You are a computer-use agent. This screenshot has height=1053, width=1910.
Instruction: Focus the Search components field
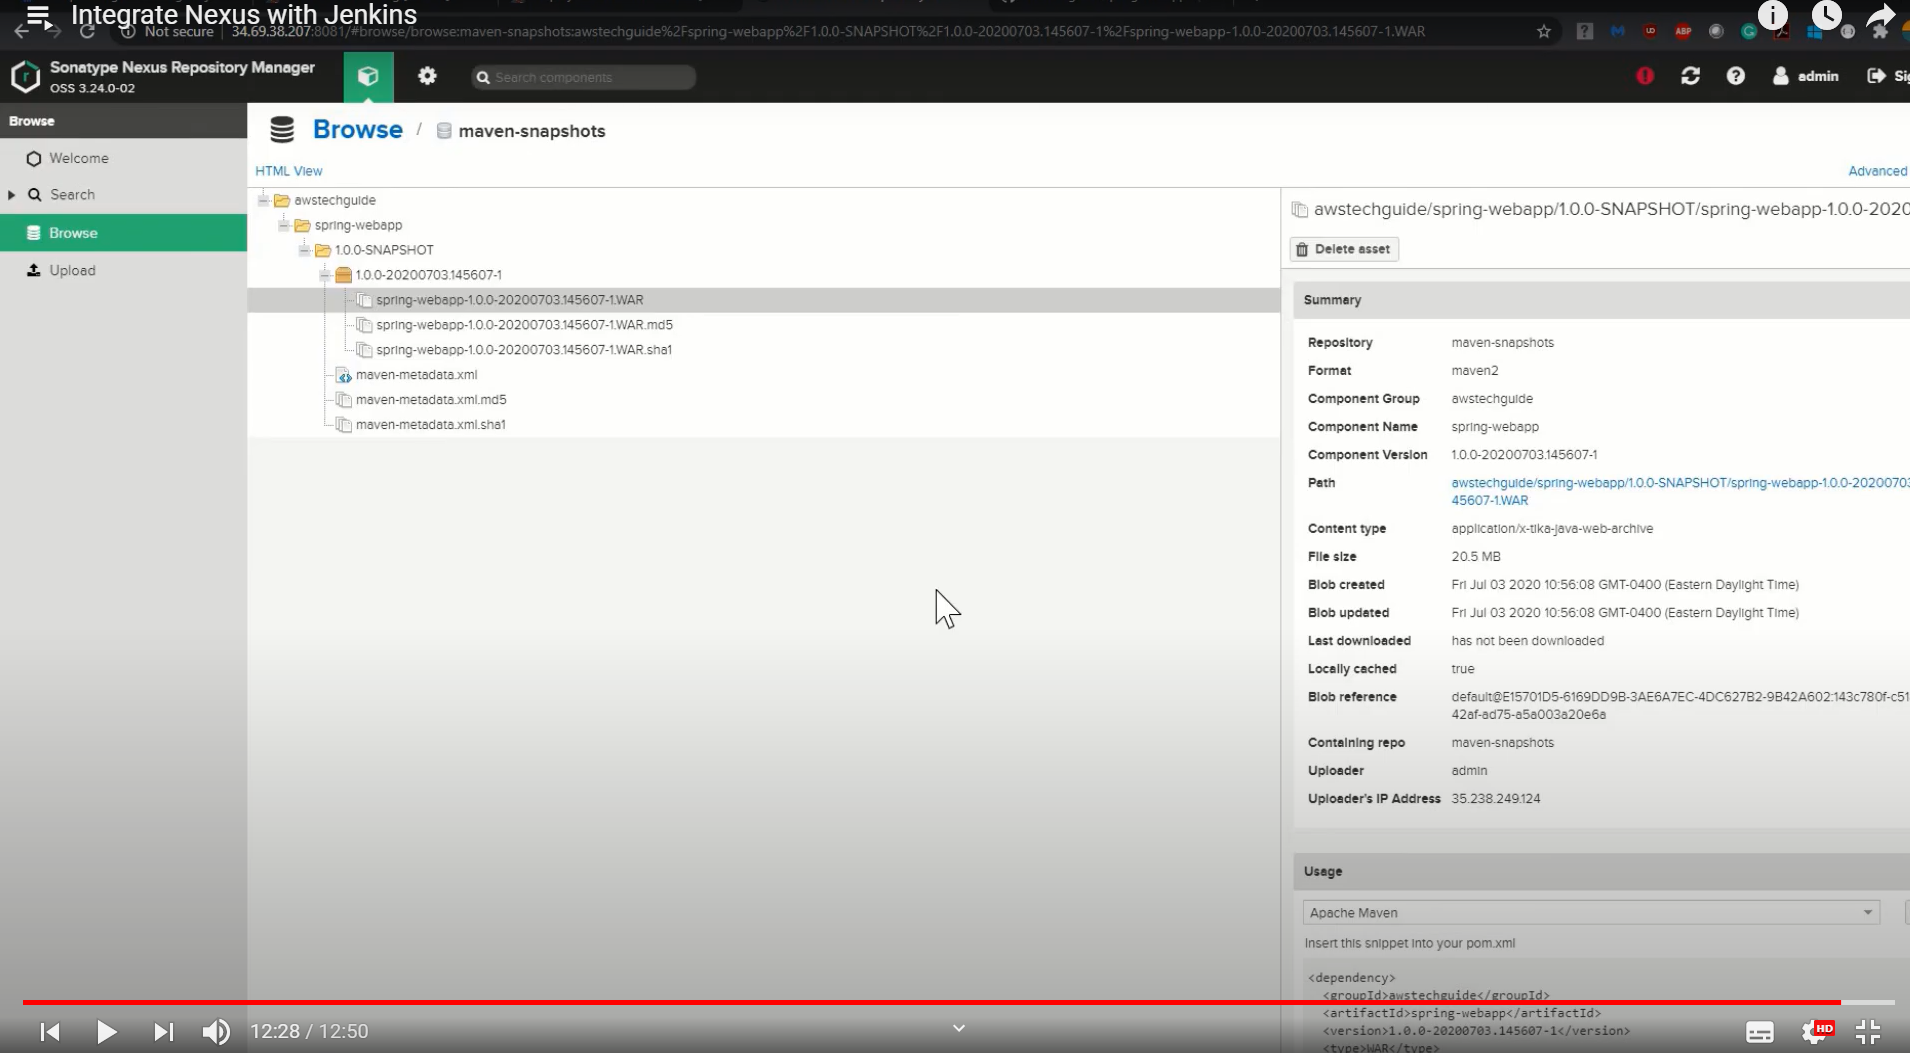[x=584, y=77]
